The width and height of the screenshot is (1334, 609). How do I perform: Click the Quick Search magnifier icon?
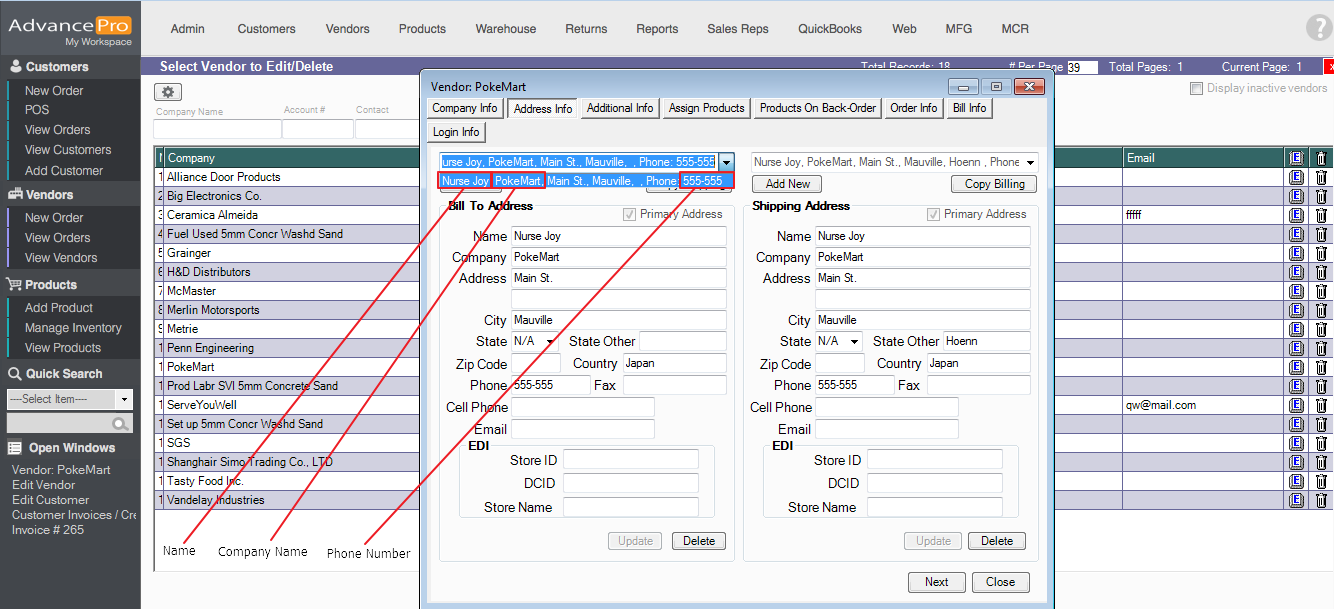coord(122,424)
